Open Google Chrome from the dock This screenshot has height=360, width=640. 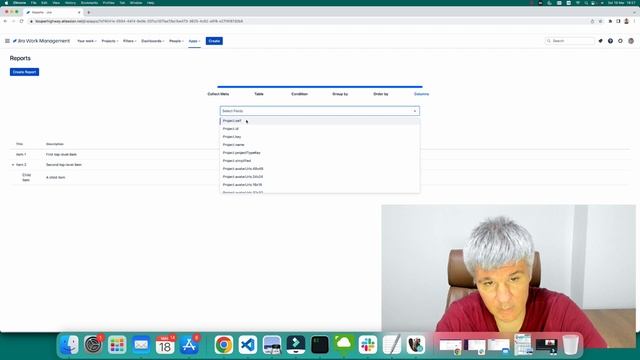pyautogui.click(x=224, y=345)
